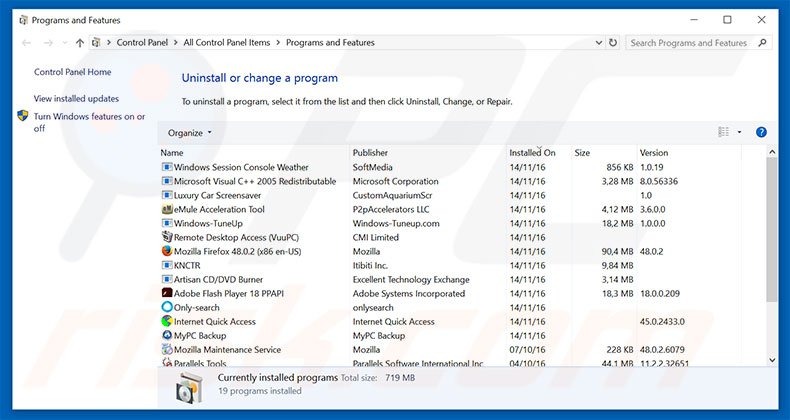Click the installed programs details pane icon

click(189, 388)
